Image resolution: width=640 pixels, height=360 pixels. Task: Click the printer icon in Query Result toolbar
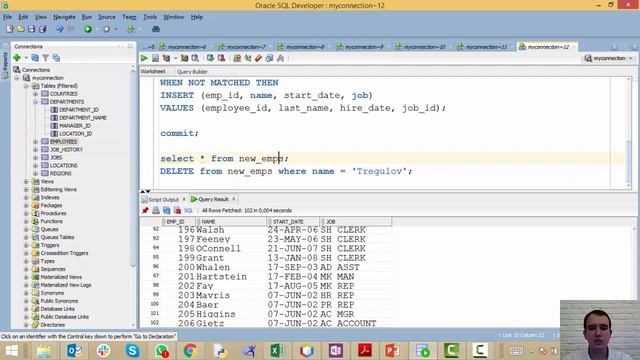click(x=156, y=211)
